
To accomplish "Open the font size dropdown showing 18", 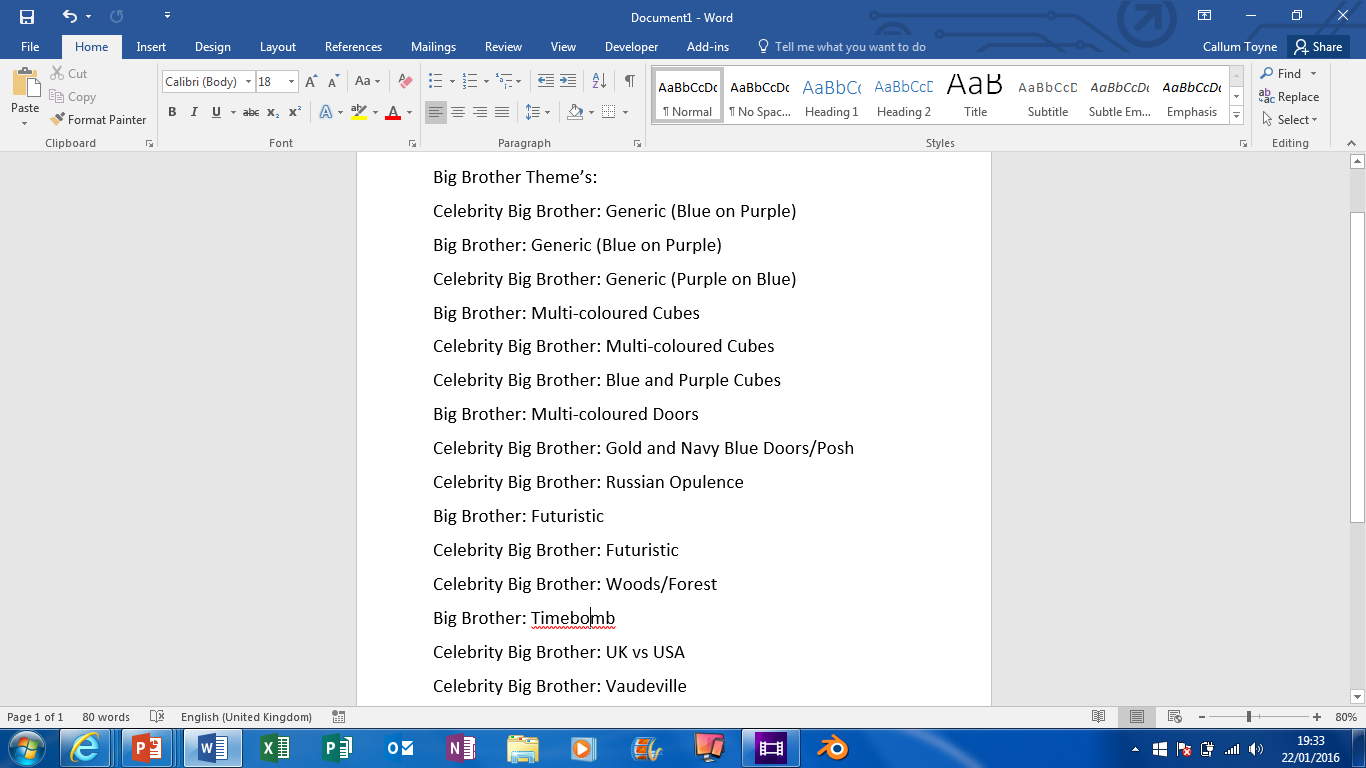I will click(292, 82).
